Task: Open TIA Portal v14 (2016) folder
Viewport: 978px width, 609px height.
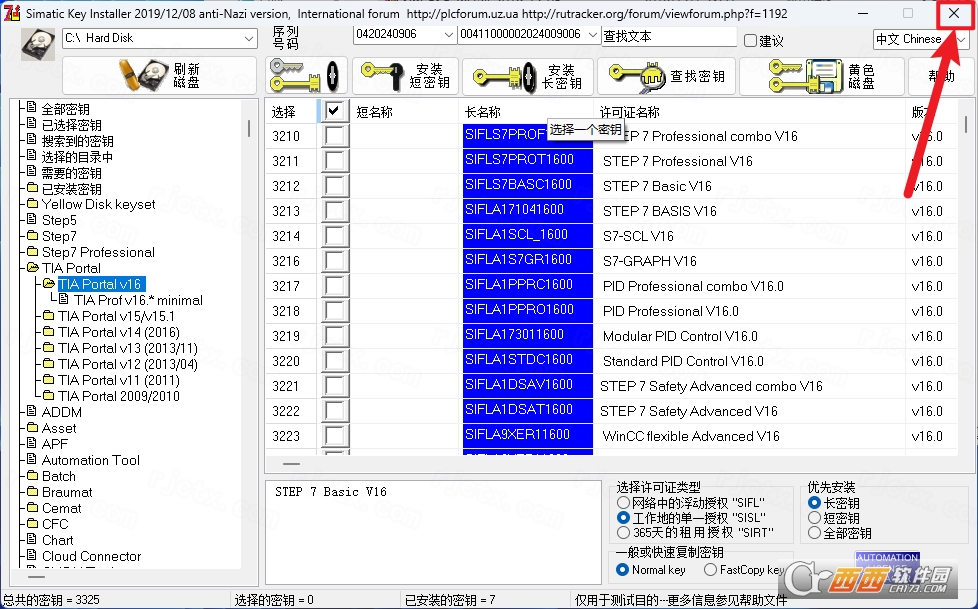Action: 119,332
